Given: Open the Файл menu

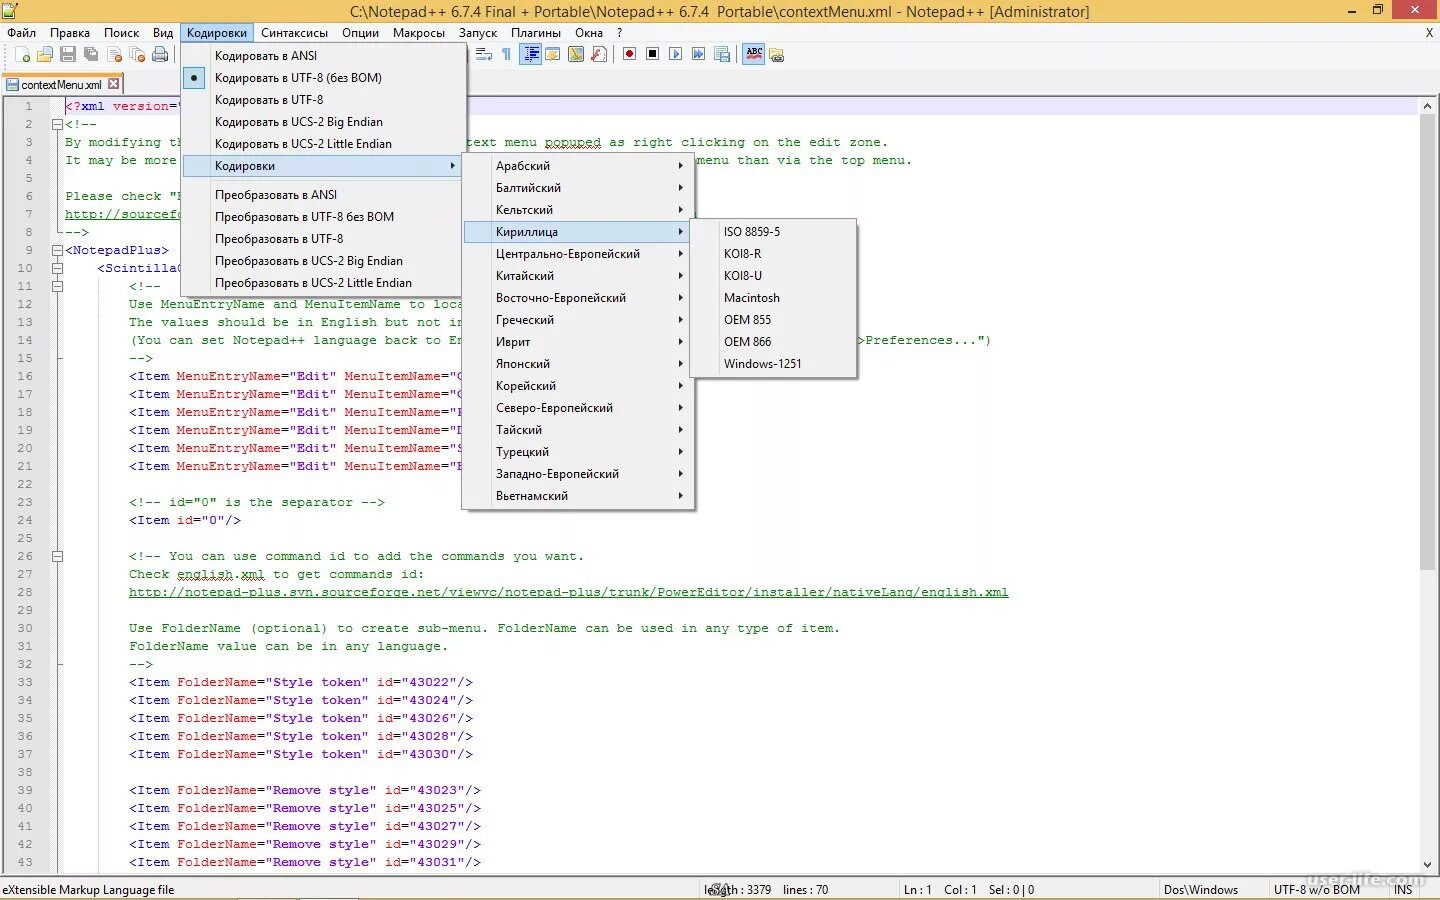Looking at the screenshot, I should click(x=21, y=33).
